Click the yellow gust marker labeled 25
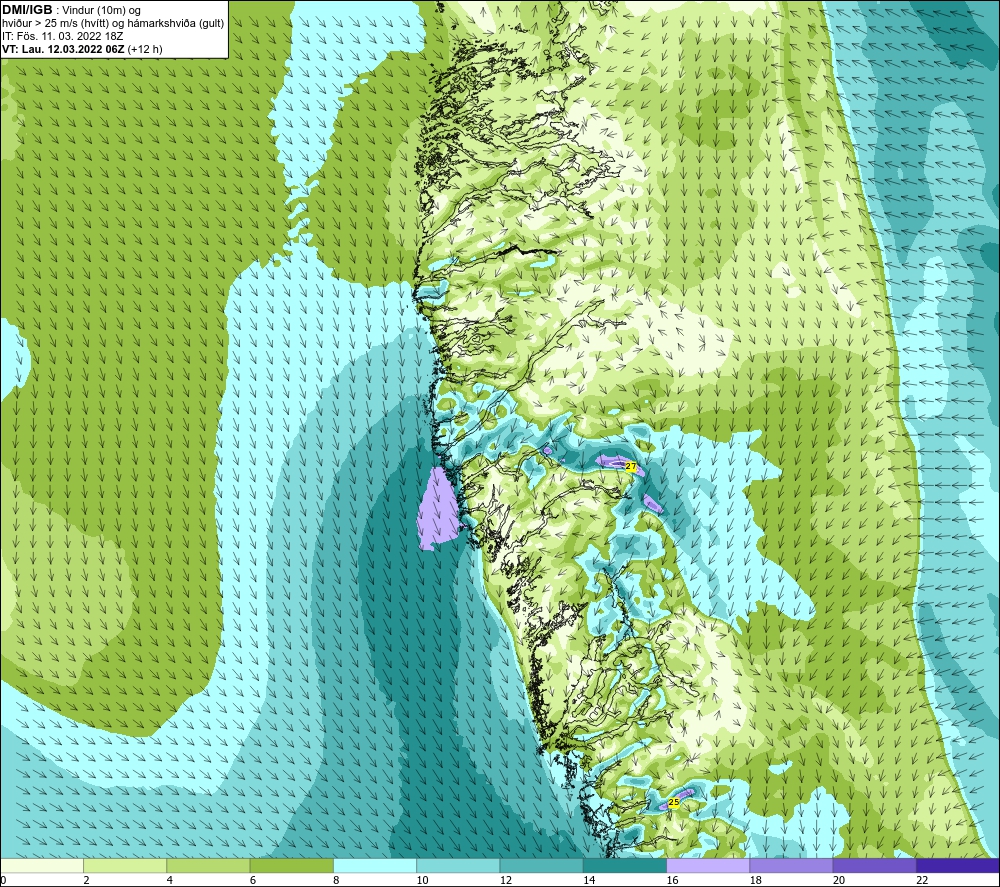 click(673, 802)
